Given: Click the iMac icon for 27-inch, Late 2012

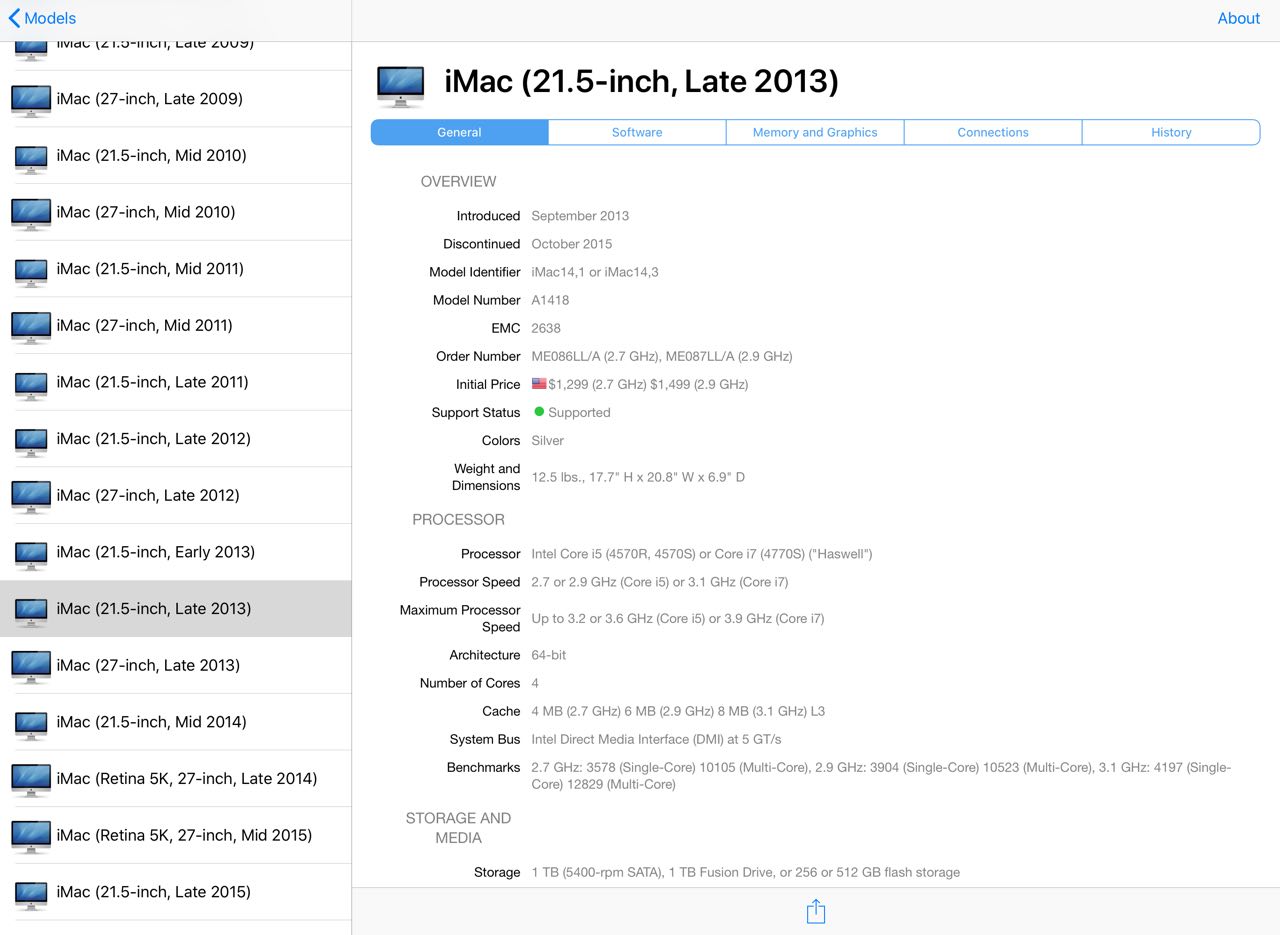Looking at the screenshot, I should click(31, 498).
